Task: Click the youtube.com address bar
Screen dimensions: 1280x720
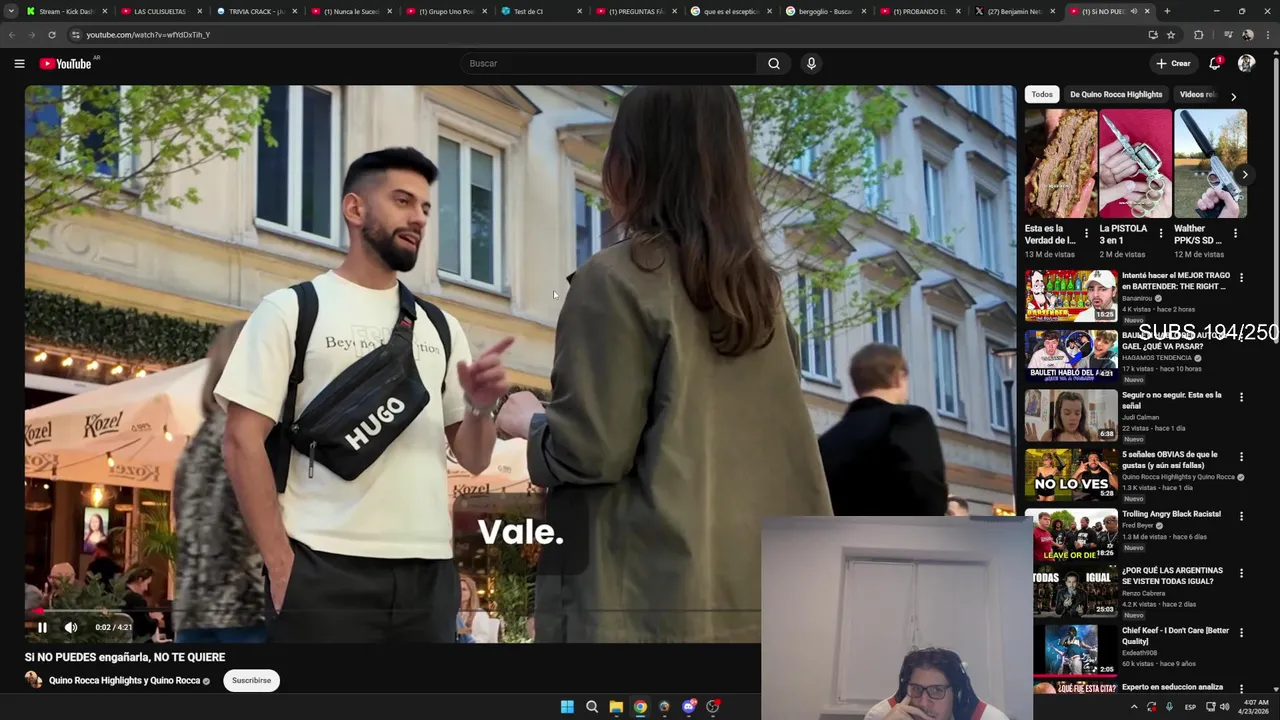Action: 600,35
